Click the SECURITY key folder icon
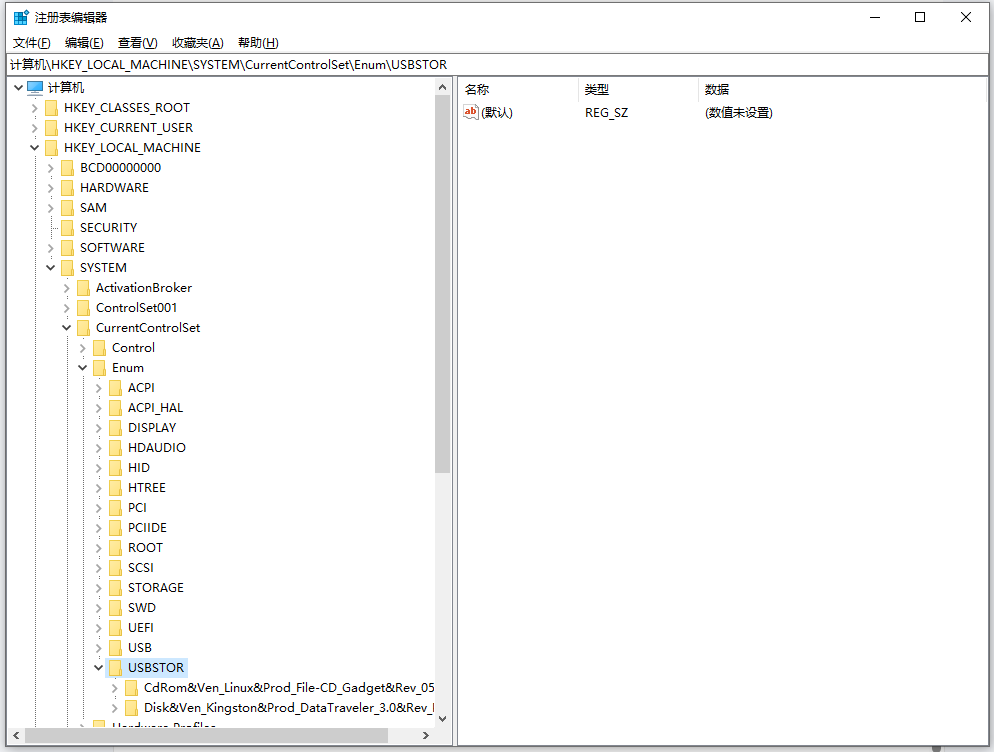Image resolution: width=994 pixels, height=752 pixels. pos(67,228)
